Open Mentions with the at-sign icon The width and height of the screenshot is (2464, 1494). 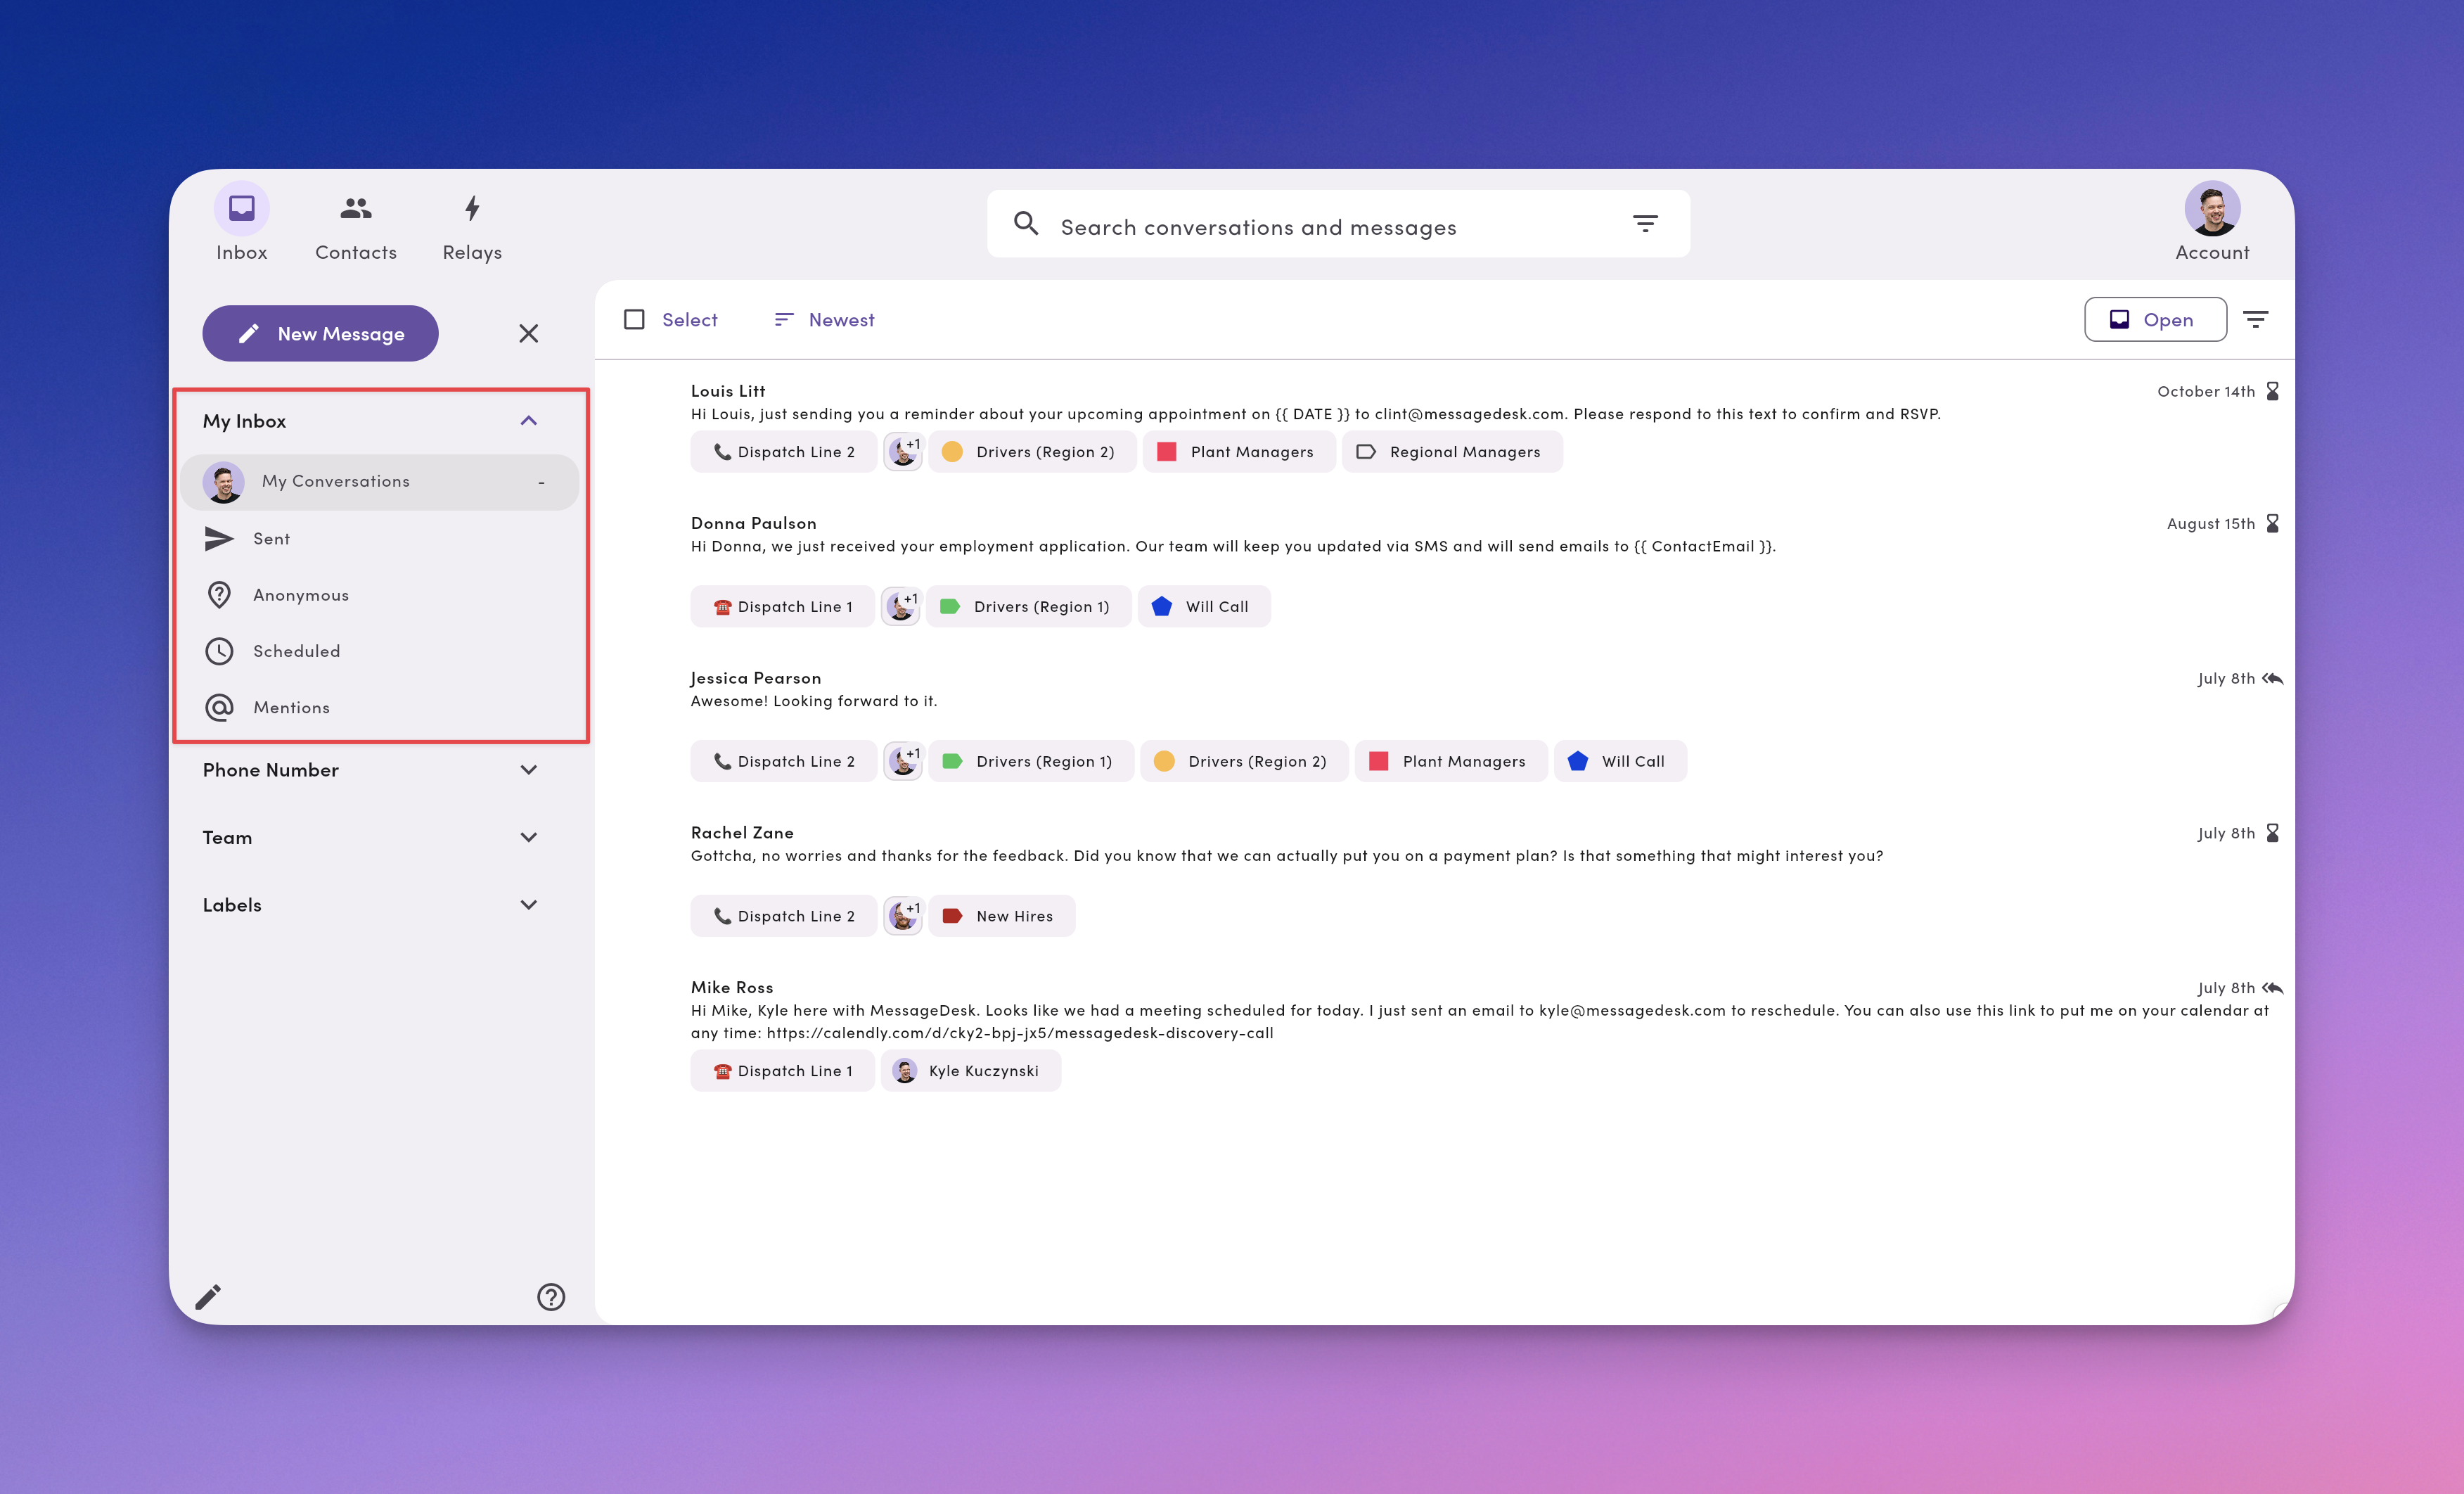pyautogui.click(x=219, y=707)
